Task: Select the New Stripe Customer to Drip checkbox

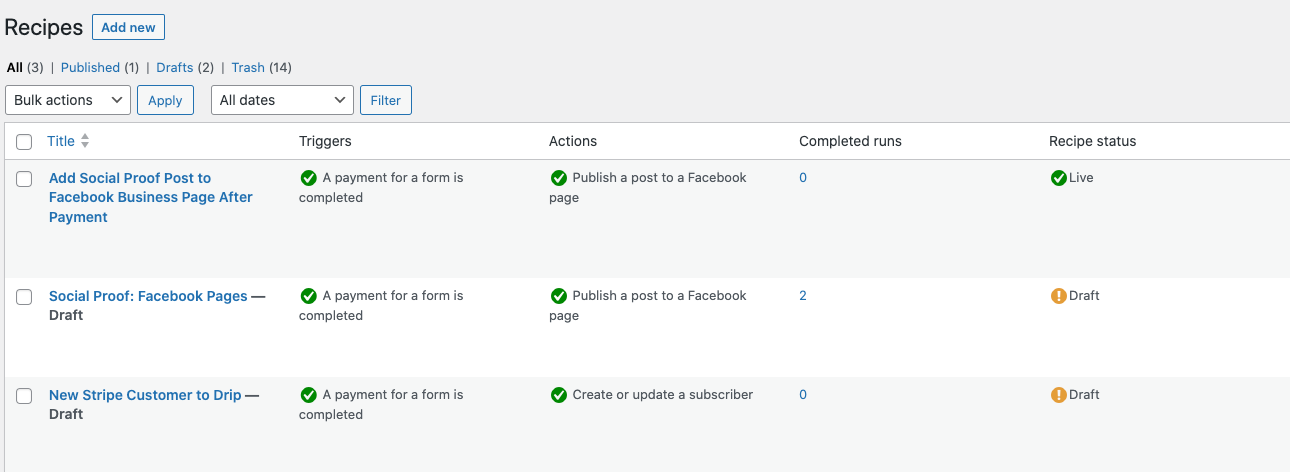Action: coord(24,396)
